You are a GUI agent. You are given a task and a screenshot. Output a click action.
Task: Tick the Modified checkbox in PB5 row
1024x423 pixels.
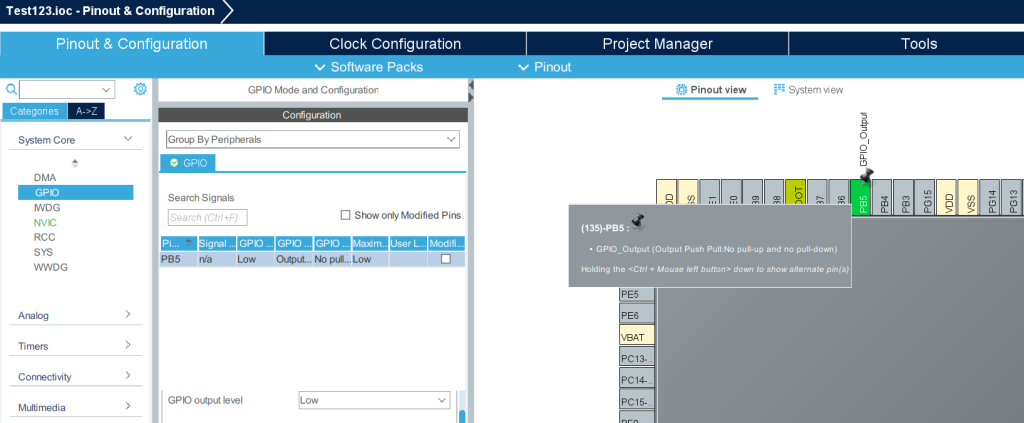click(446, 259)
